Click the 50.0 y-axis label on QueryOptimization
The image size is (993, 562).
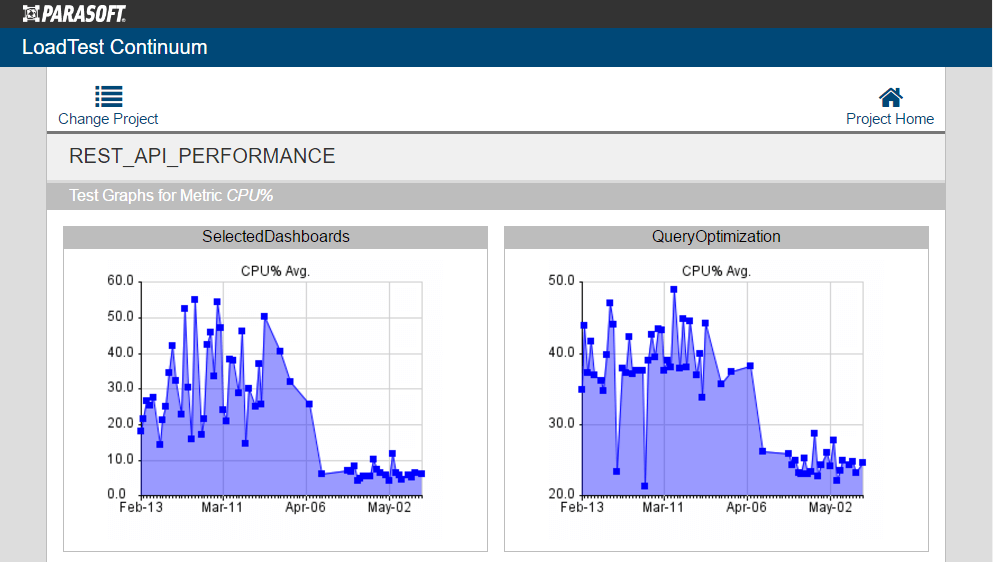click(x=561, y=281)
